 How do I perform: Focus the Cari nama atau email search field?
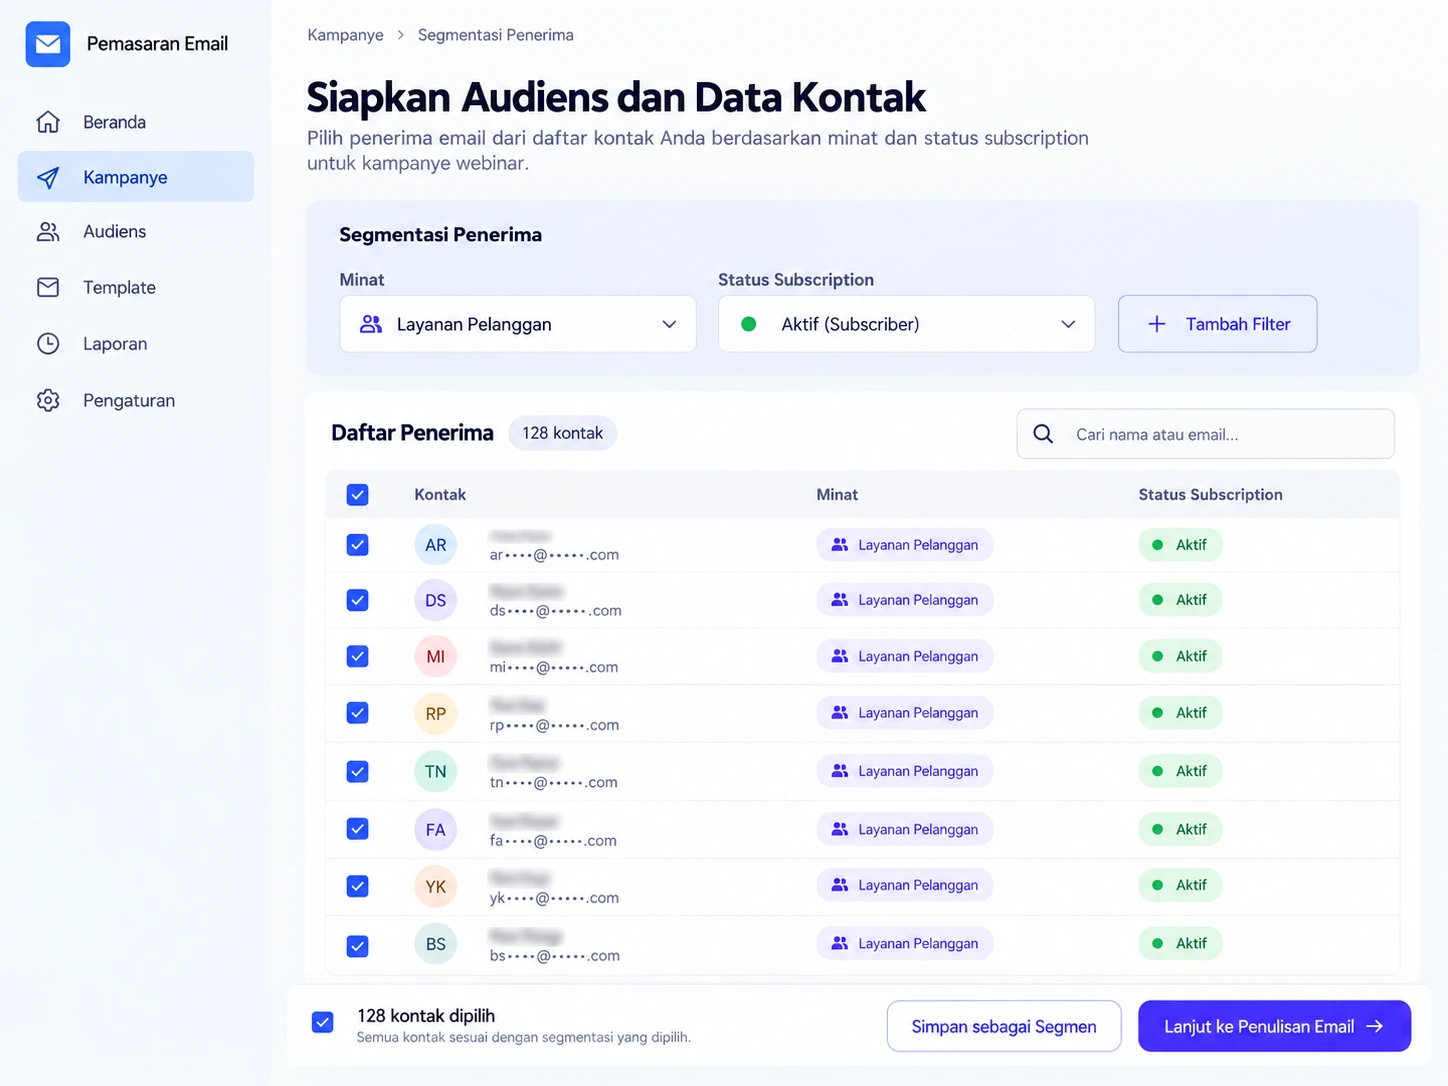coord(1205,434)
